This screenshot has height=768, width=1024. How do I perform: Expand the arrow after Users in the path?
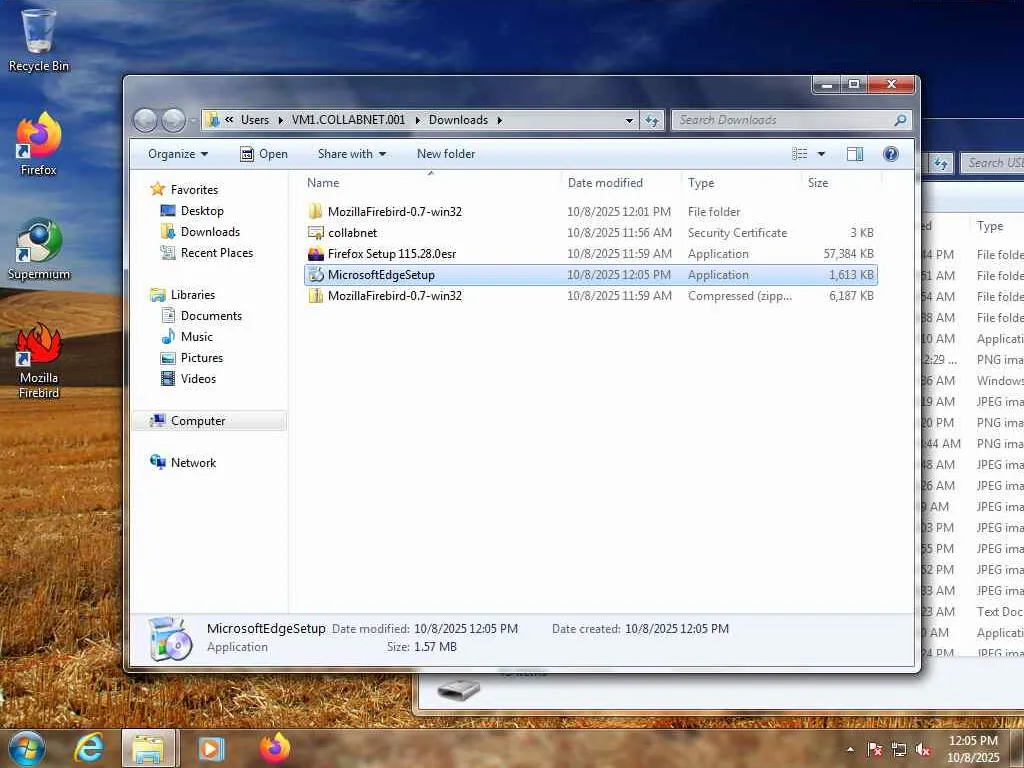tap(280, 120)
